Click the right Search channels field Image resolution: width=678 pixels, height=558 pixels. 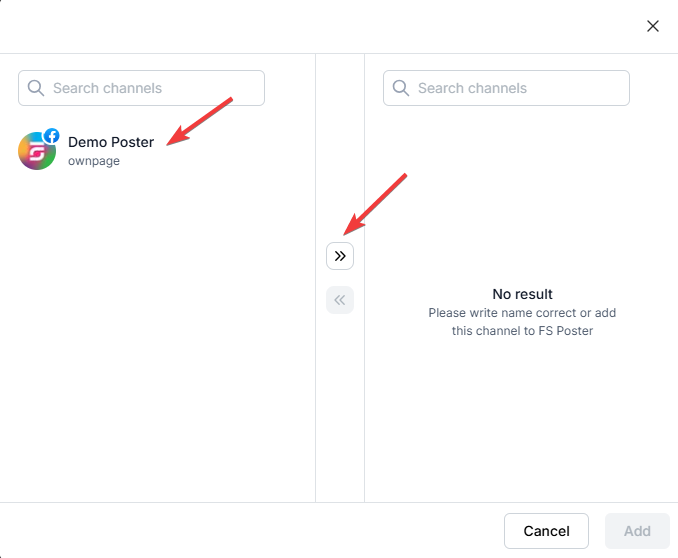(506, 88)
